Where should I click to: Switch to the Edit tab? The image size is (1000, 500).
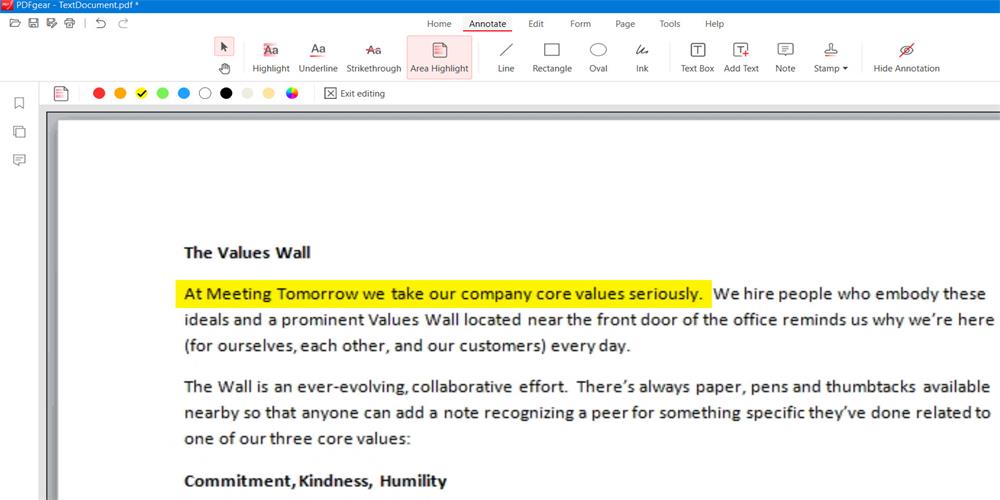coord(536,23)
